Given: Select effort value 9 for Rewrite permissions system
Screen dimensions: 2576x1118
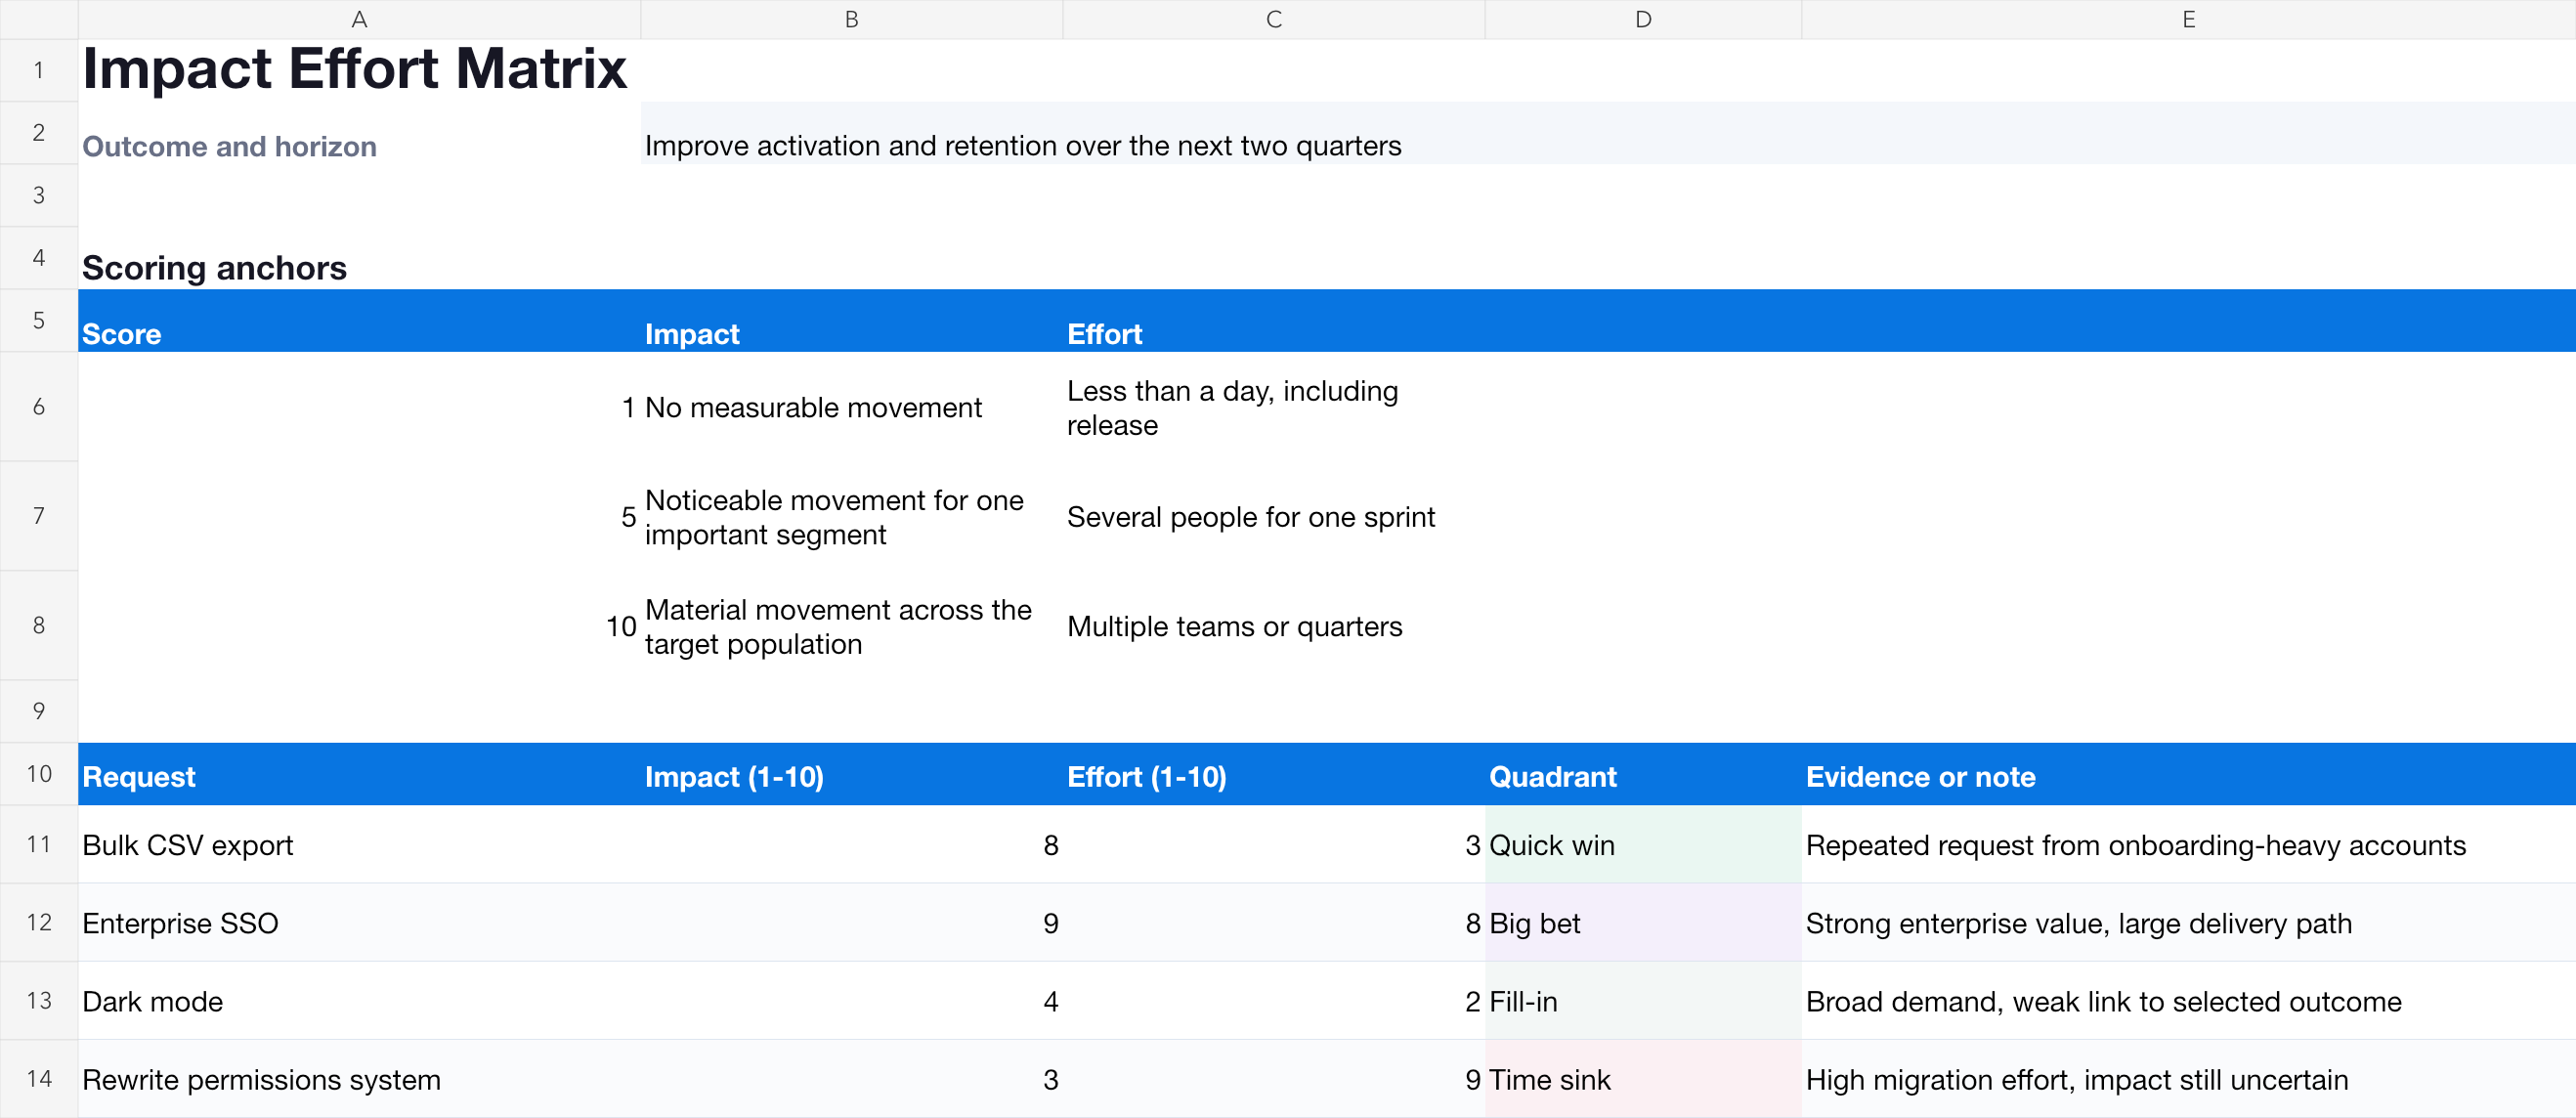Looking at the screenshot, I should click(x=1273, y=1079).
